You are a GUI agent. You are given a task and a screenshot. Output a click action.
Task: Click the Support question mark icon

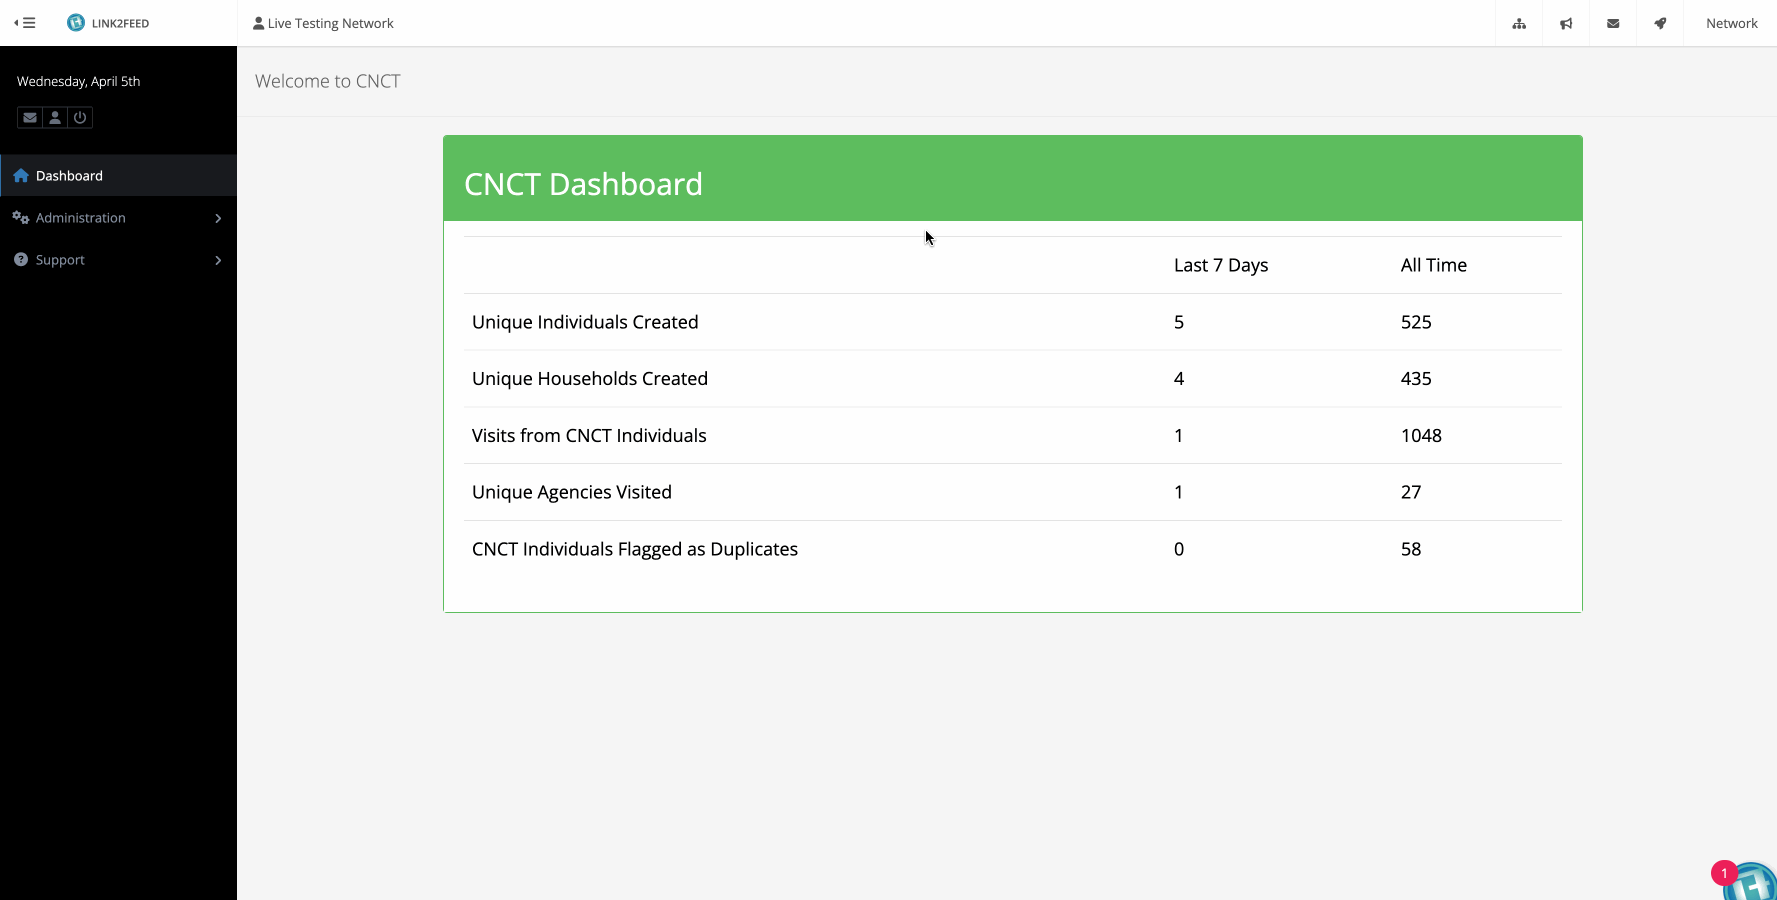point(20,260)
